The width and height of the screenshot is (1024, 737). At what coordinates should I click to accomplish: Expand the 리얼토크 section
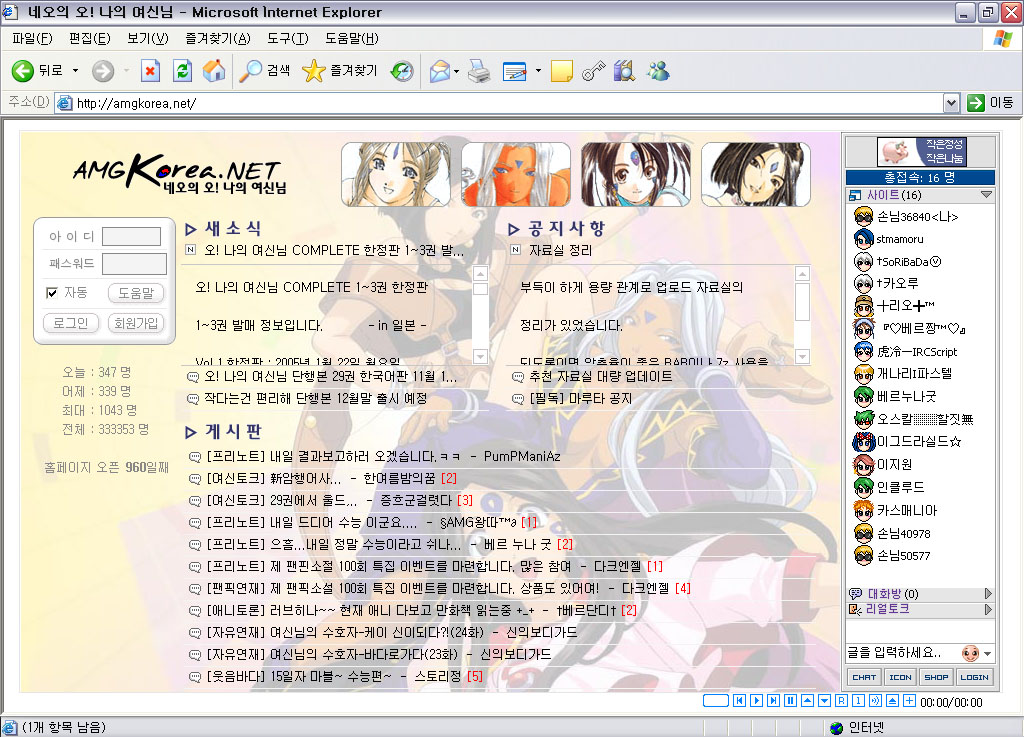click(x=987, y=609)
